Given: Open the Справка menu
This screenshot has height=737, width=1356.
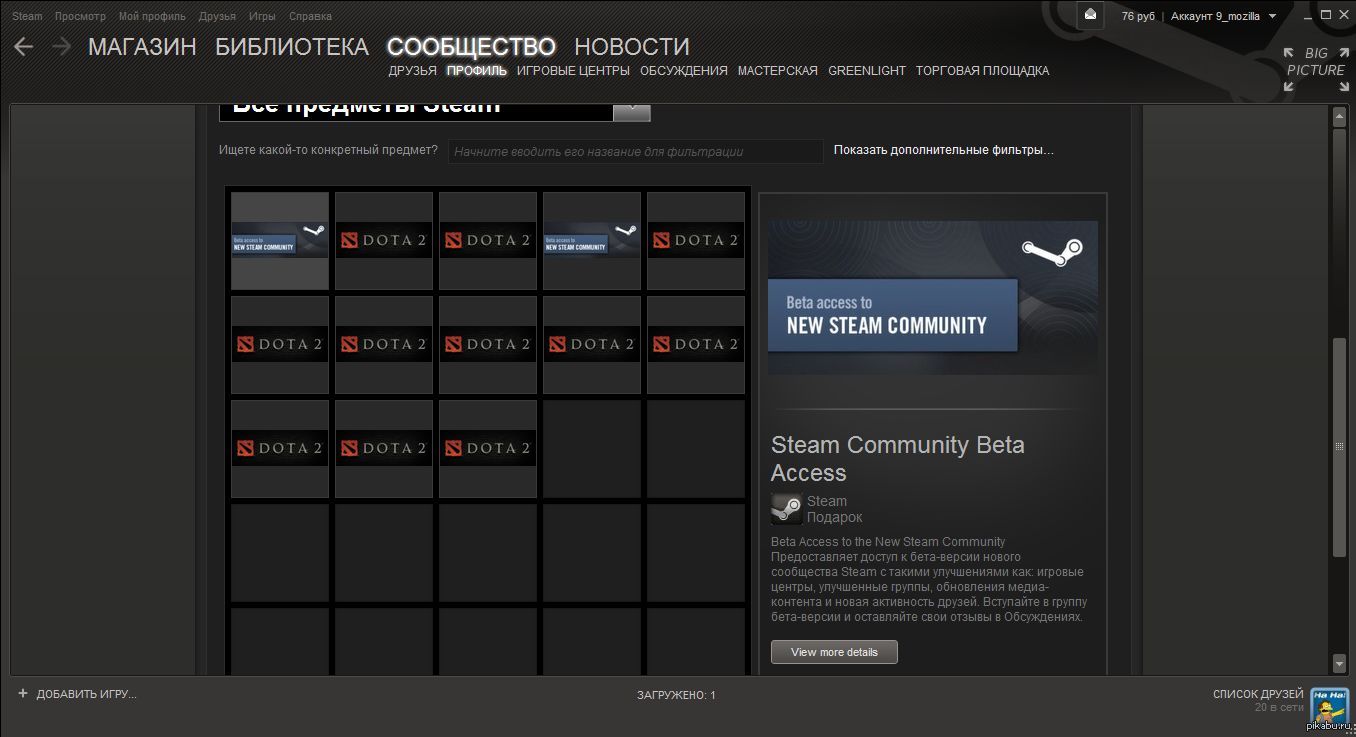Looking at the screenshot, I should click(310, 16).
